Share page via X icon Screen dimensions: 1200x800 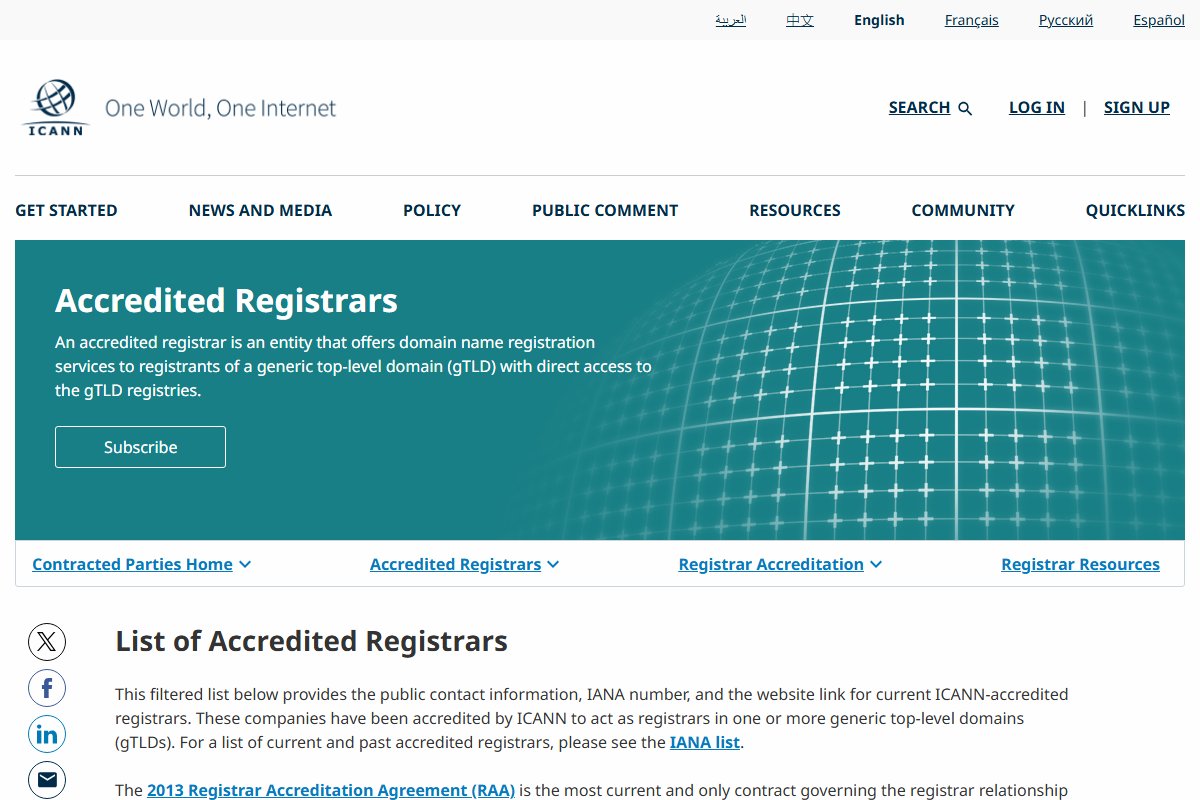coord(47,641)
